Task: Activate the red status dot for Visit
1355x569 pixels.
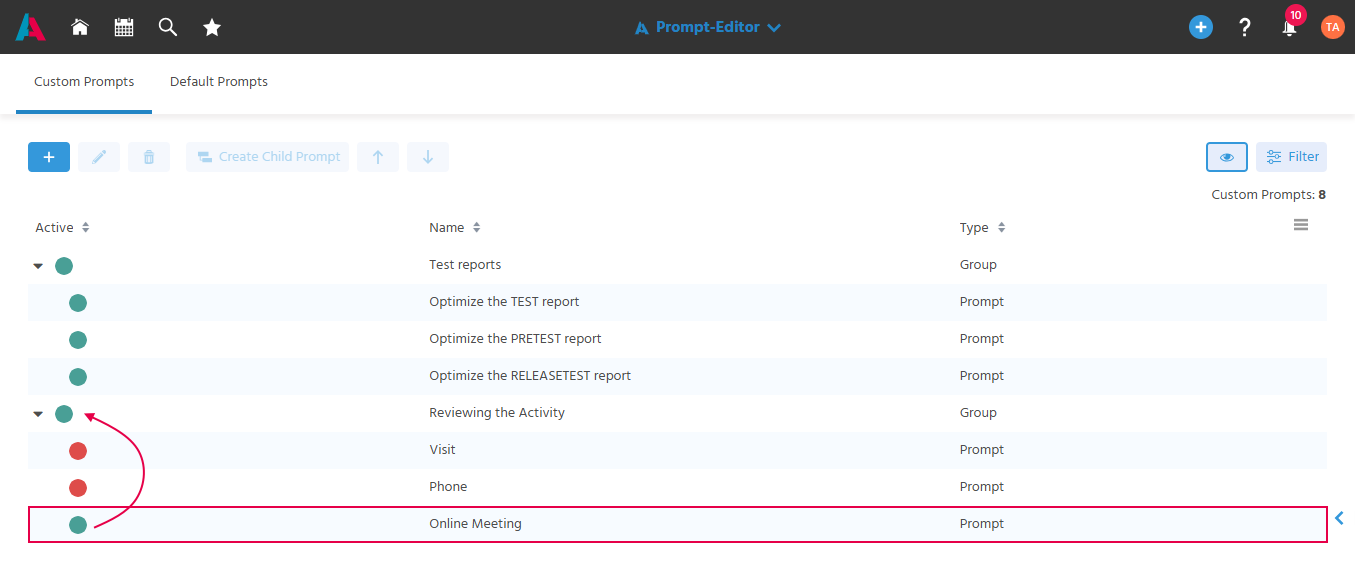Action: pos(78,451)
